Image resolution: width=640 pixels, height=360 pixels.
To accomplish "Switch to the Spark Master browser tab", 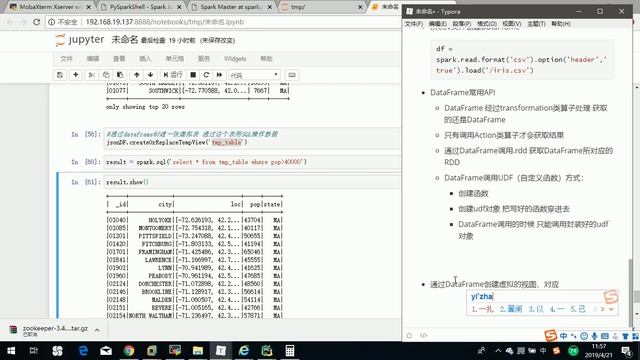I will click(231, 7).
